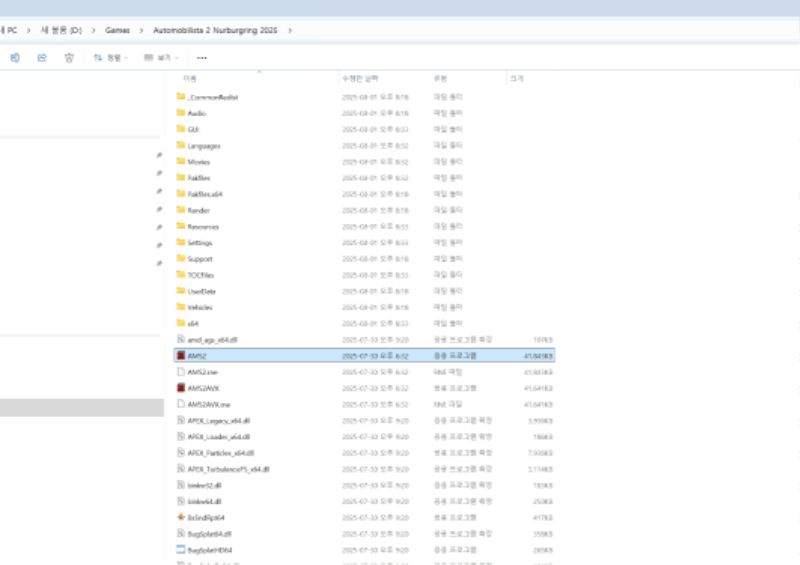Sort by the 수정한 날짜 column header
800x565 pixels.
(360, 79)
